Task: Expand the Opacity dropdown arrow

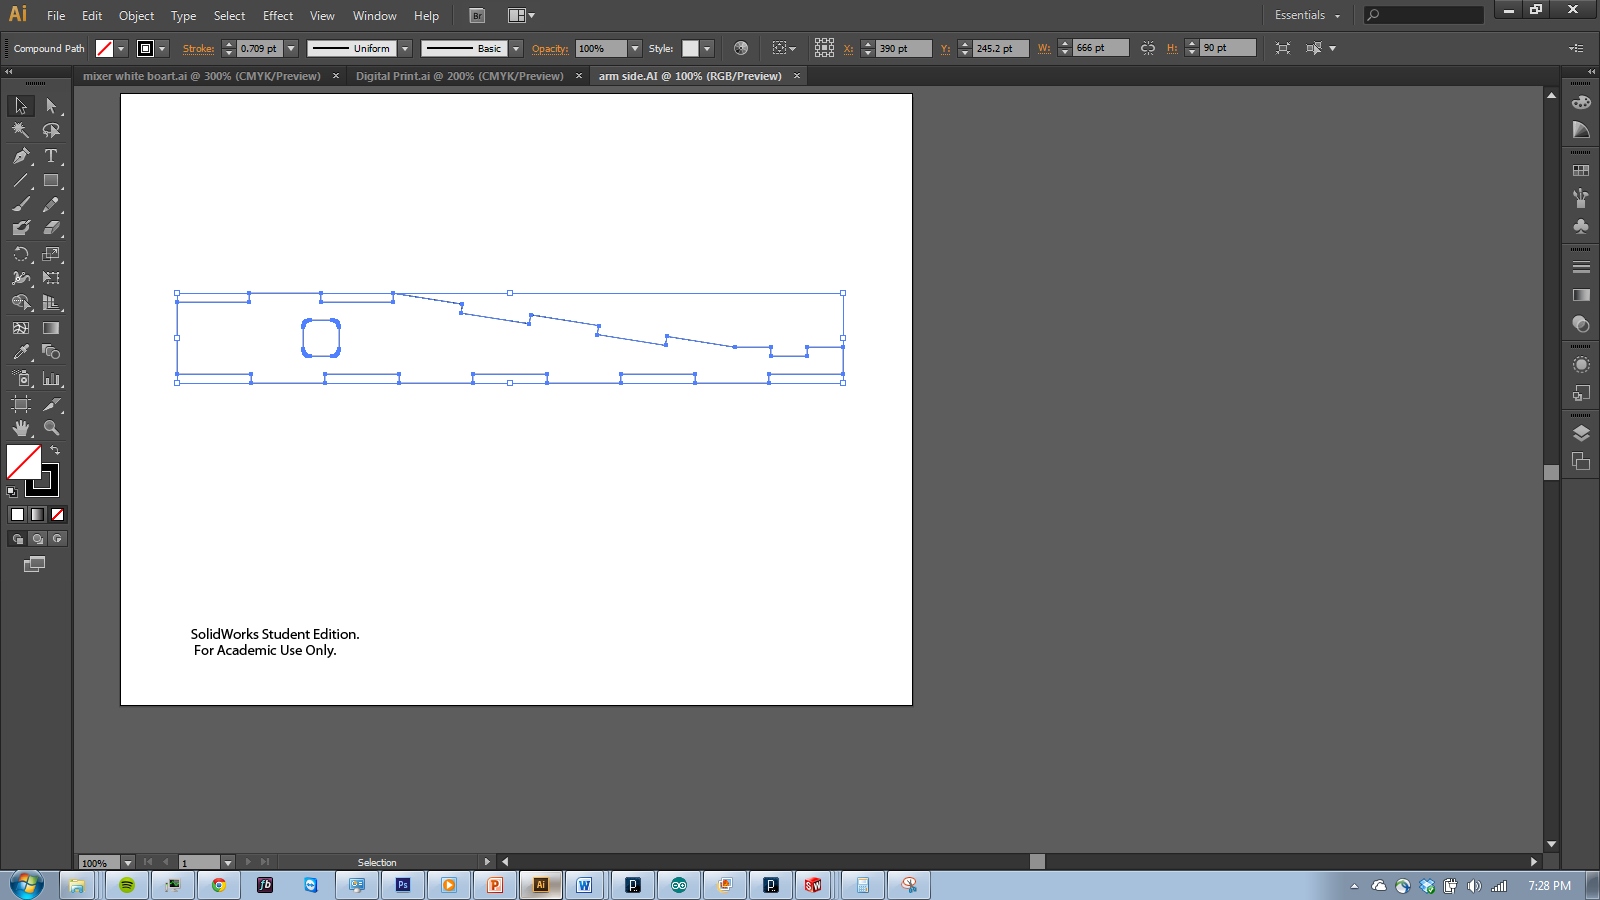Action: pyautogui.click(x=635, y=48)
